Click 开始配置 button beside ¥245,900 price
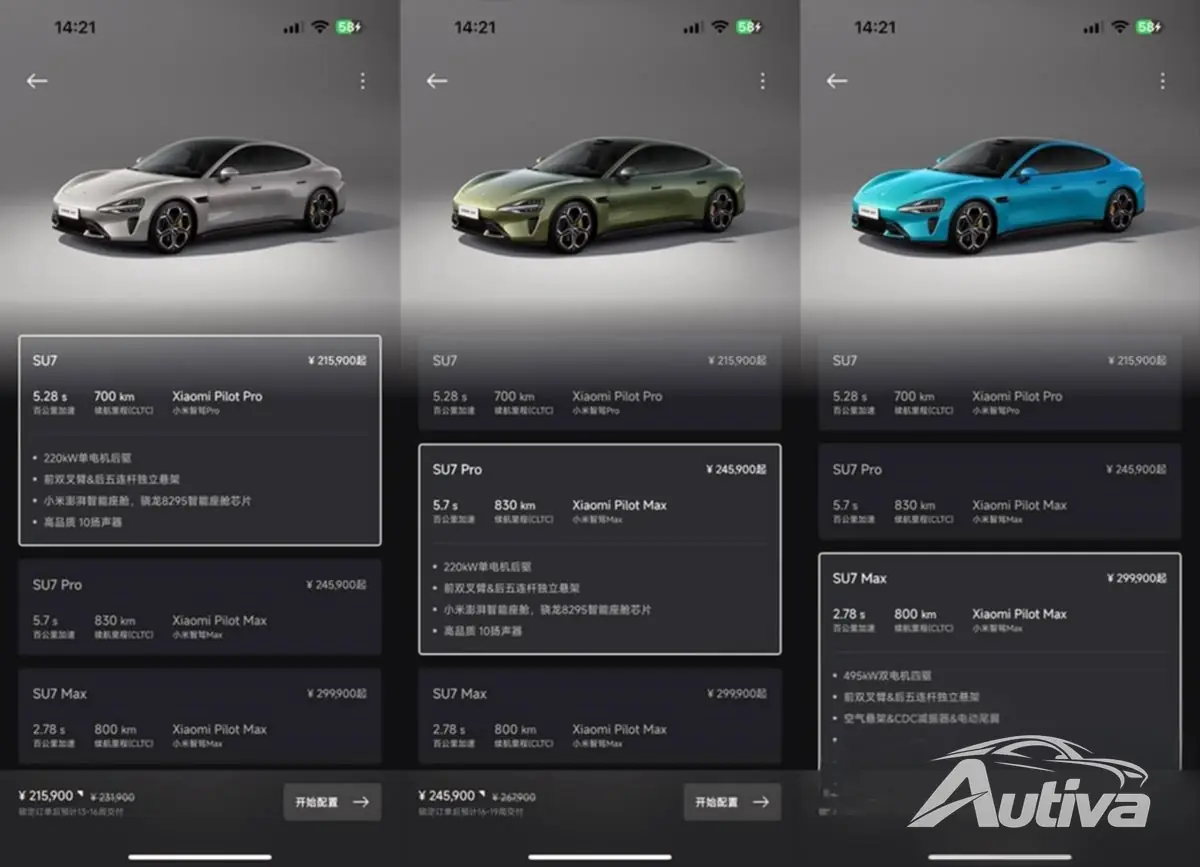Image resolution: width=1200 pixels, height=867 pixels. (732, 802)
